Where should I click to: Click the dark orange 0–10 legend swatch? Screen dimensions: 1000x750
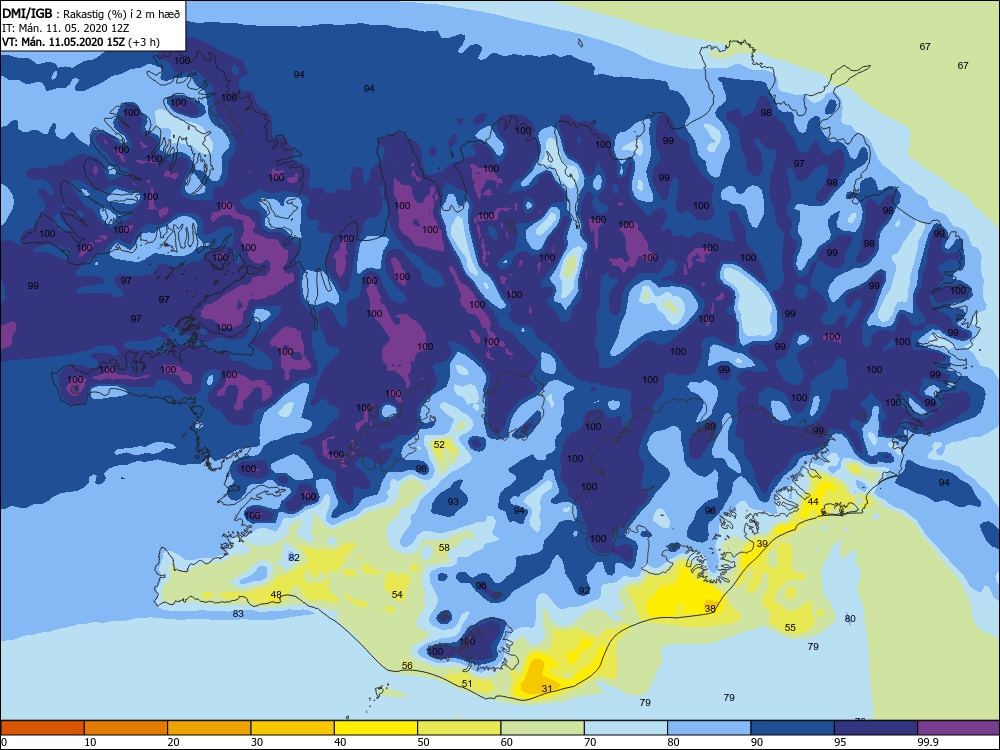tap(42, 728)
